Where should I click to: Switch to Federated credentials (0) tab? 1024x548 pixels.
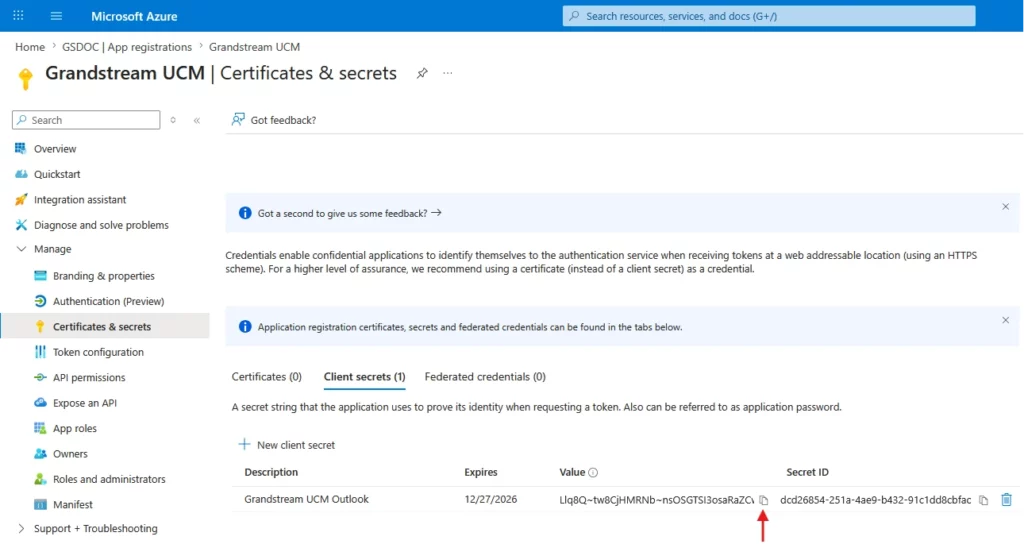pos(485,377)
